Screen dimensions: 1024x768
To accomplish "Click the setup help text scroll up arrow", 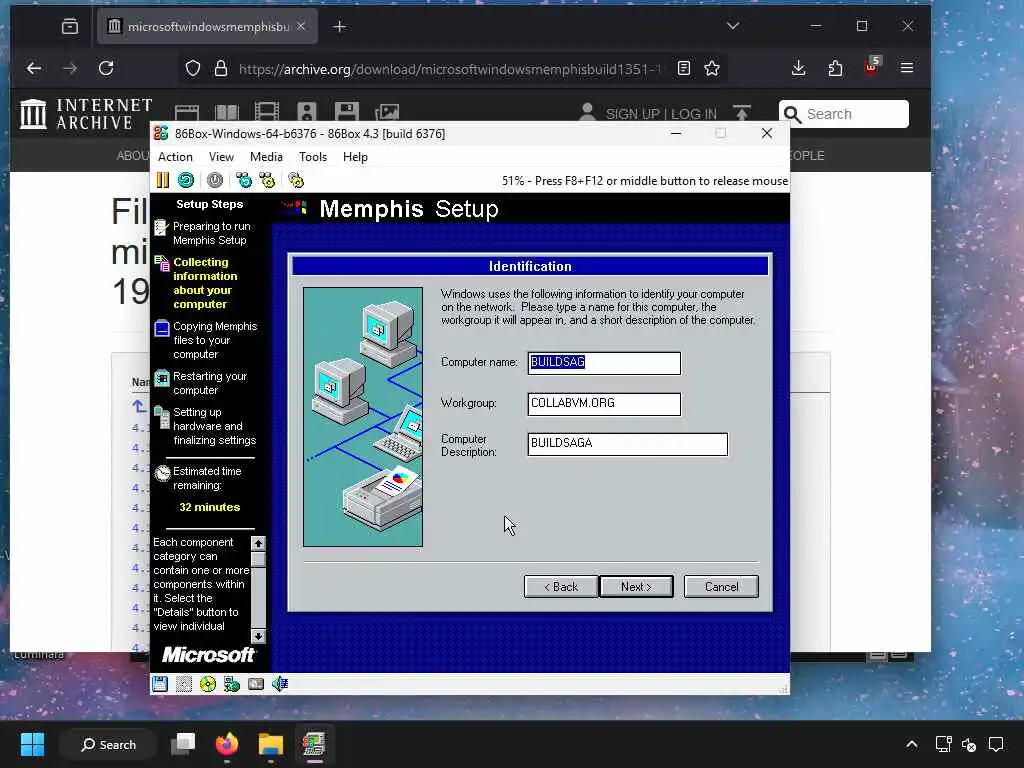I will (259, 543).
